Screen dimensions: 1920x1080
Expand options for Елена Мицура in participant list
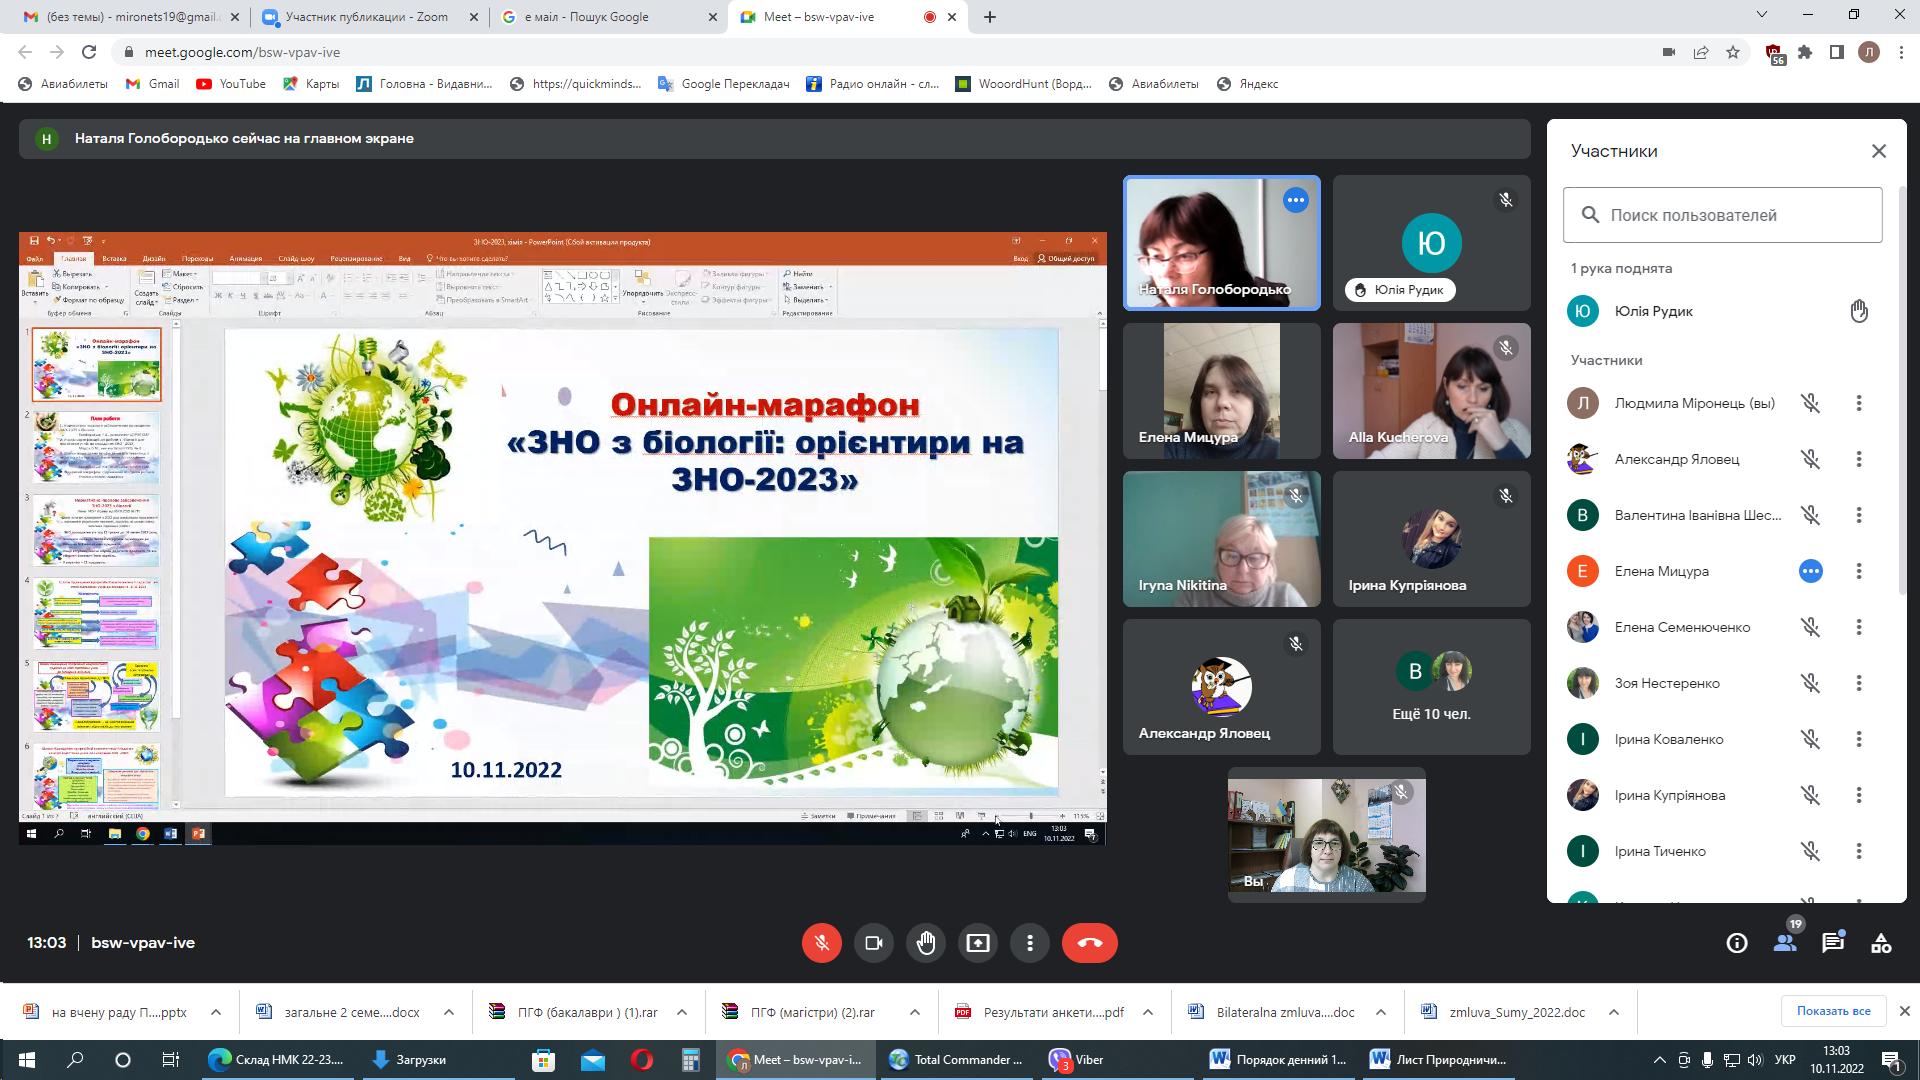click(x=1859, y=571)
